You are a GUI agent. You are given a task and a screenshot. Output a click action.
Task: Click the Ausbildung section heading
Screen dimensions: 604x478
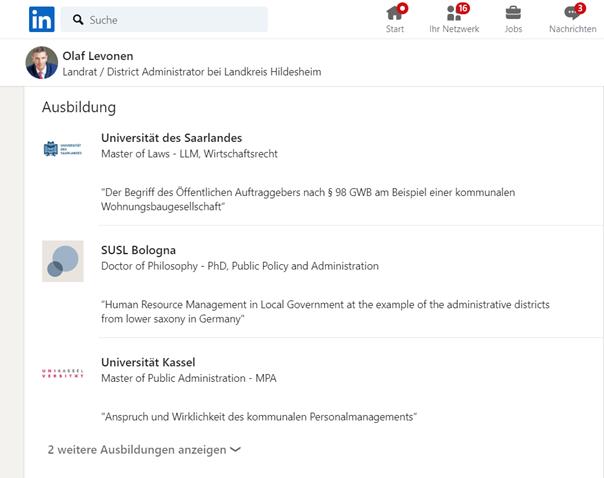pyautogui.click(x=79, y=107)
